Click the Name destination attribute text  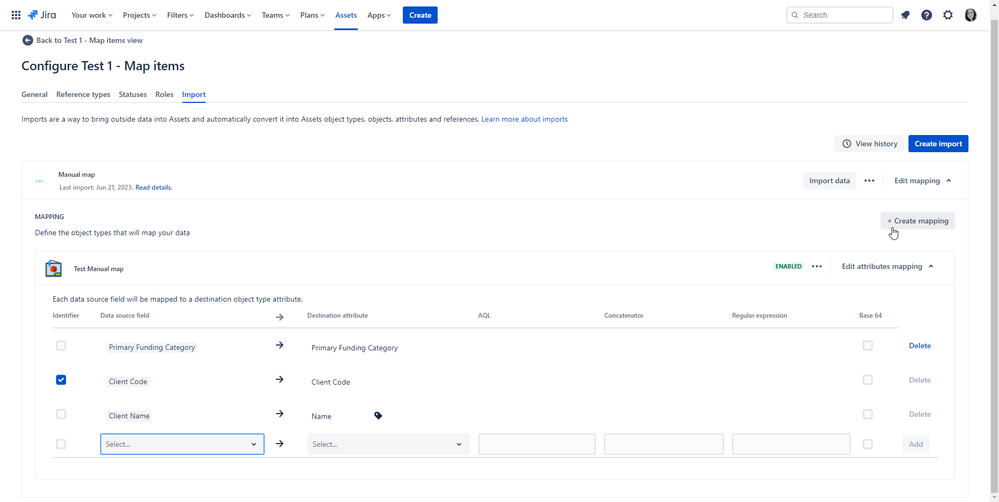click(321, 417)
